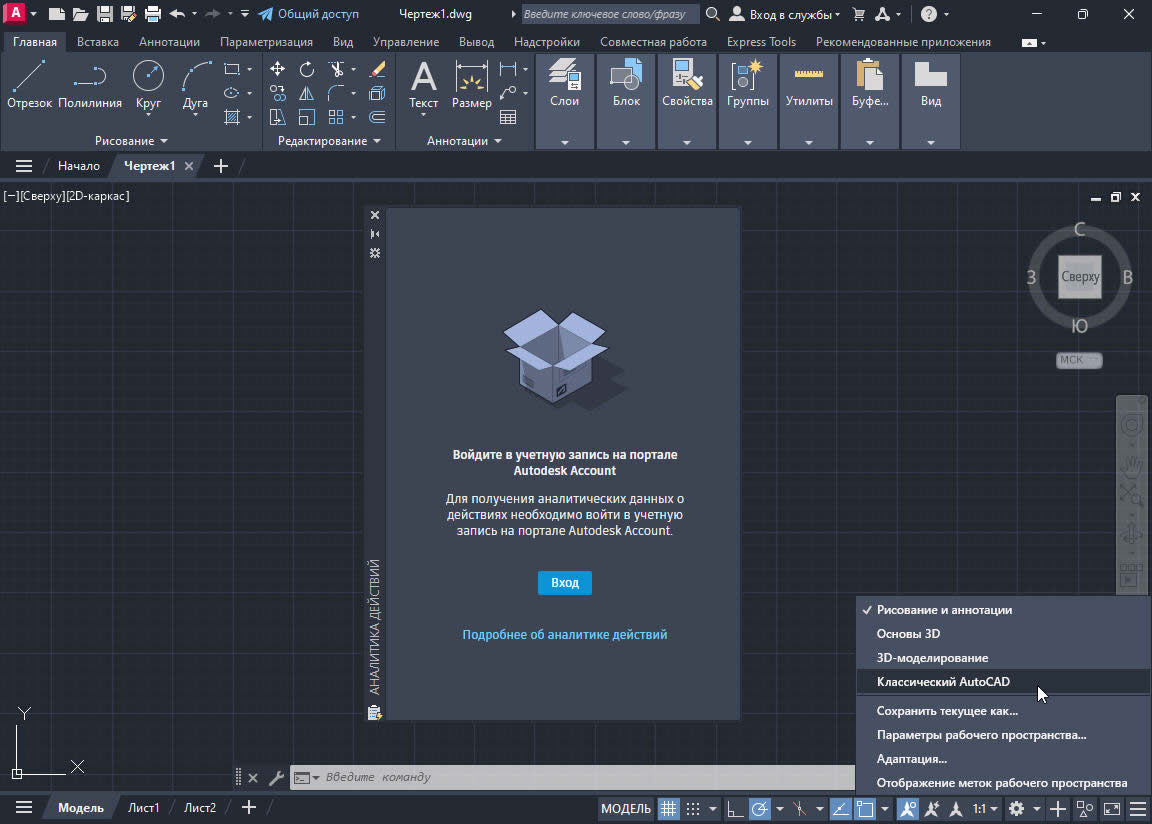The height and width of the screenshot is (824, 1152).
Task: Open link Подробнее об аналитике действий
Action: 564,634
